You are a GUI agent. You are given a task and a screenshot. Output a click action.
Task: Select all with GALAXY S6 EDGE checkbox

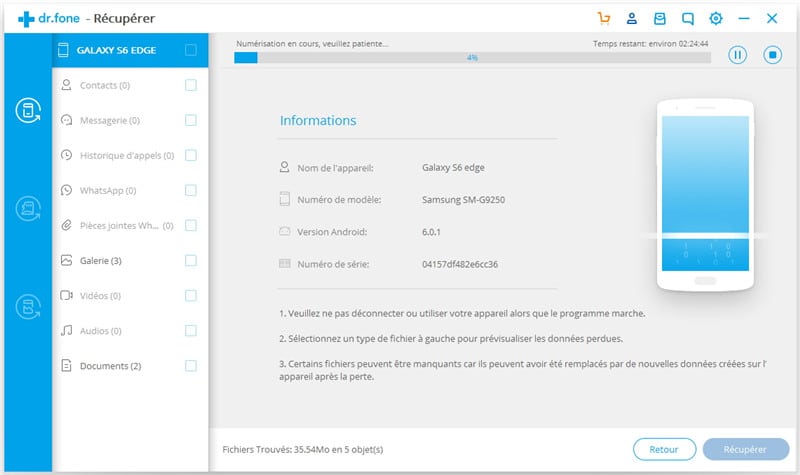pyautogui.click(x=191, y=50)
